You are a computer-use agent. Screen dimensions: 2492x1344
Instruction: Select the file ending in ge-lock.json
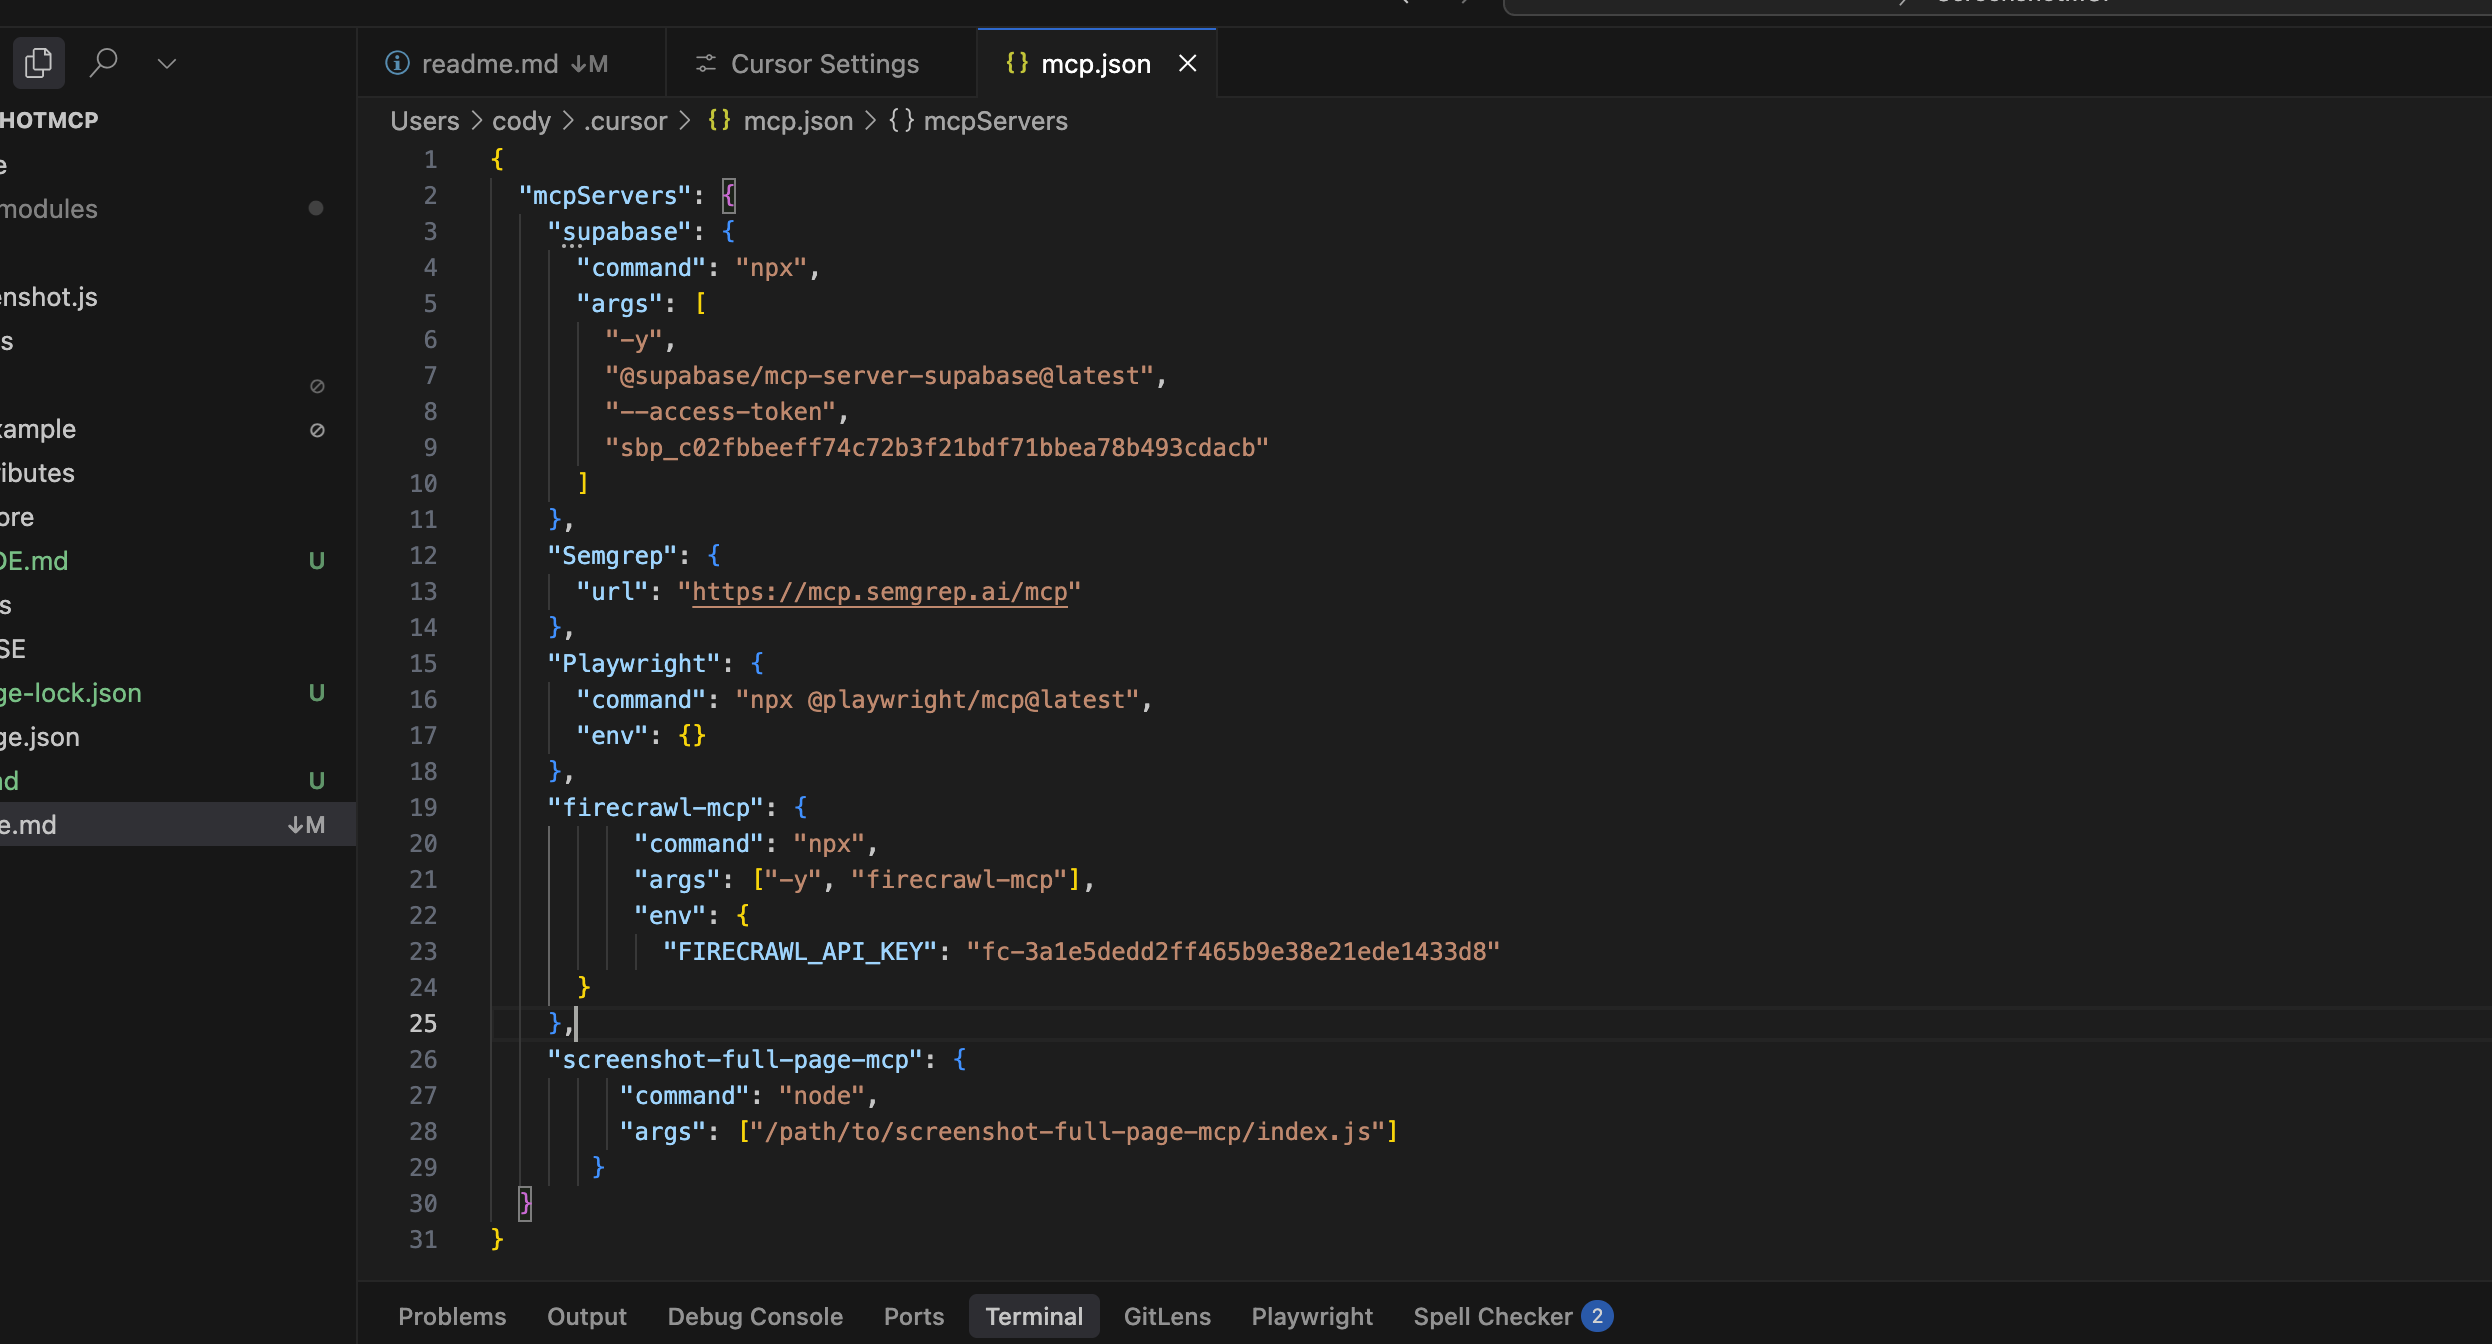click(x=178, y=693)
